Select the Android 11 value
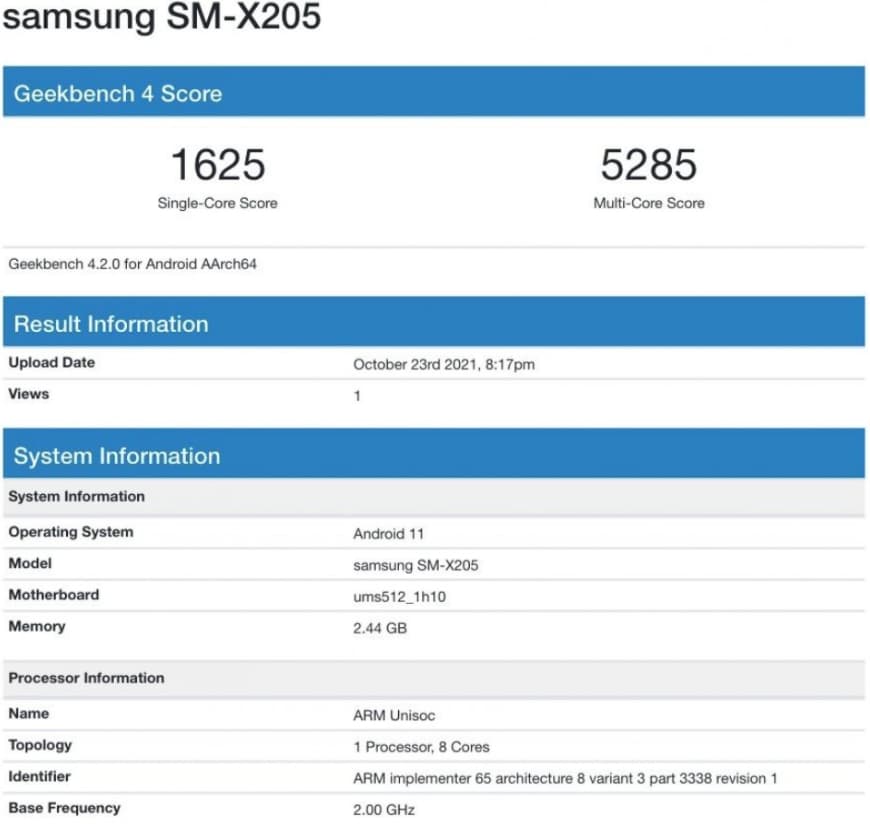This screenshot has width=870, height=824. pos(388,534)
